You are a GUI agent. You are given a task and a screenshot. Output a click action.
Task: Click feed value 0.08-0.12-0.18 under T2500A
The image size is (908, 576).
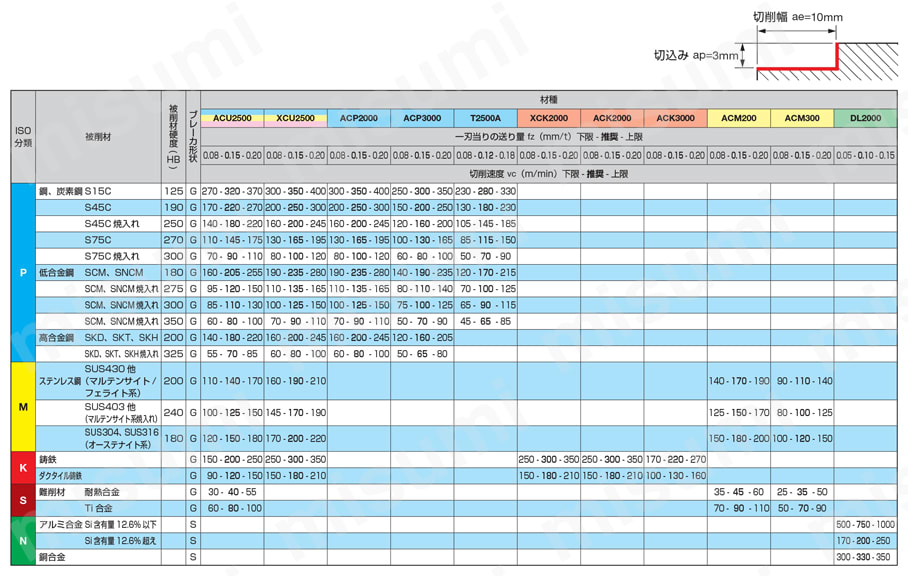point(485,156)
